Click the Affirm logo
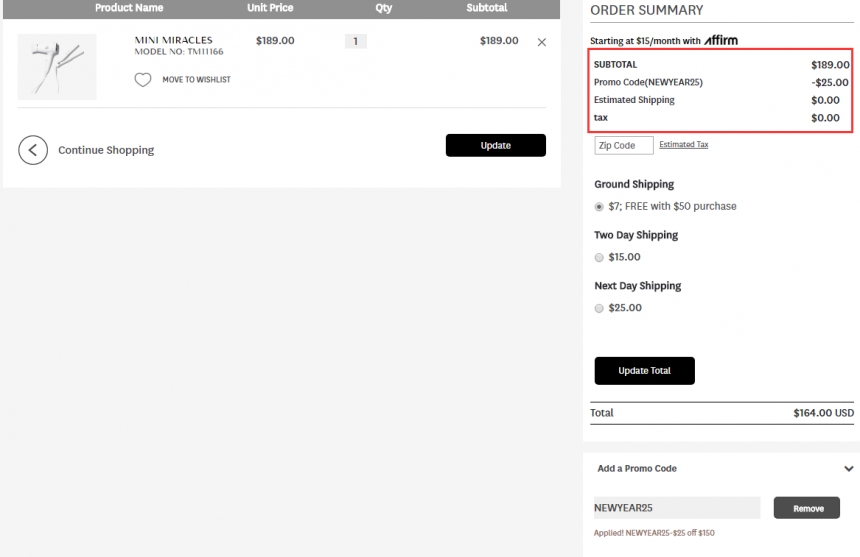The height and width of the screenshot is (557, 860). click(x=721, y=41)
